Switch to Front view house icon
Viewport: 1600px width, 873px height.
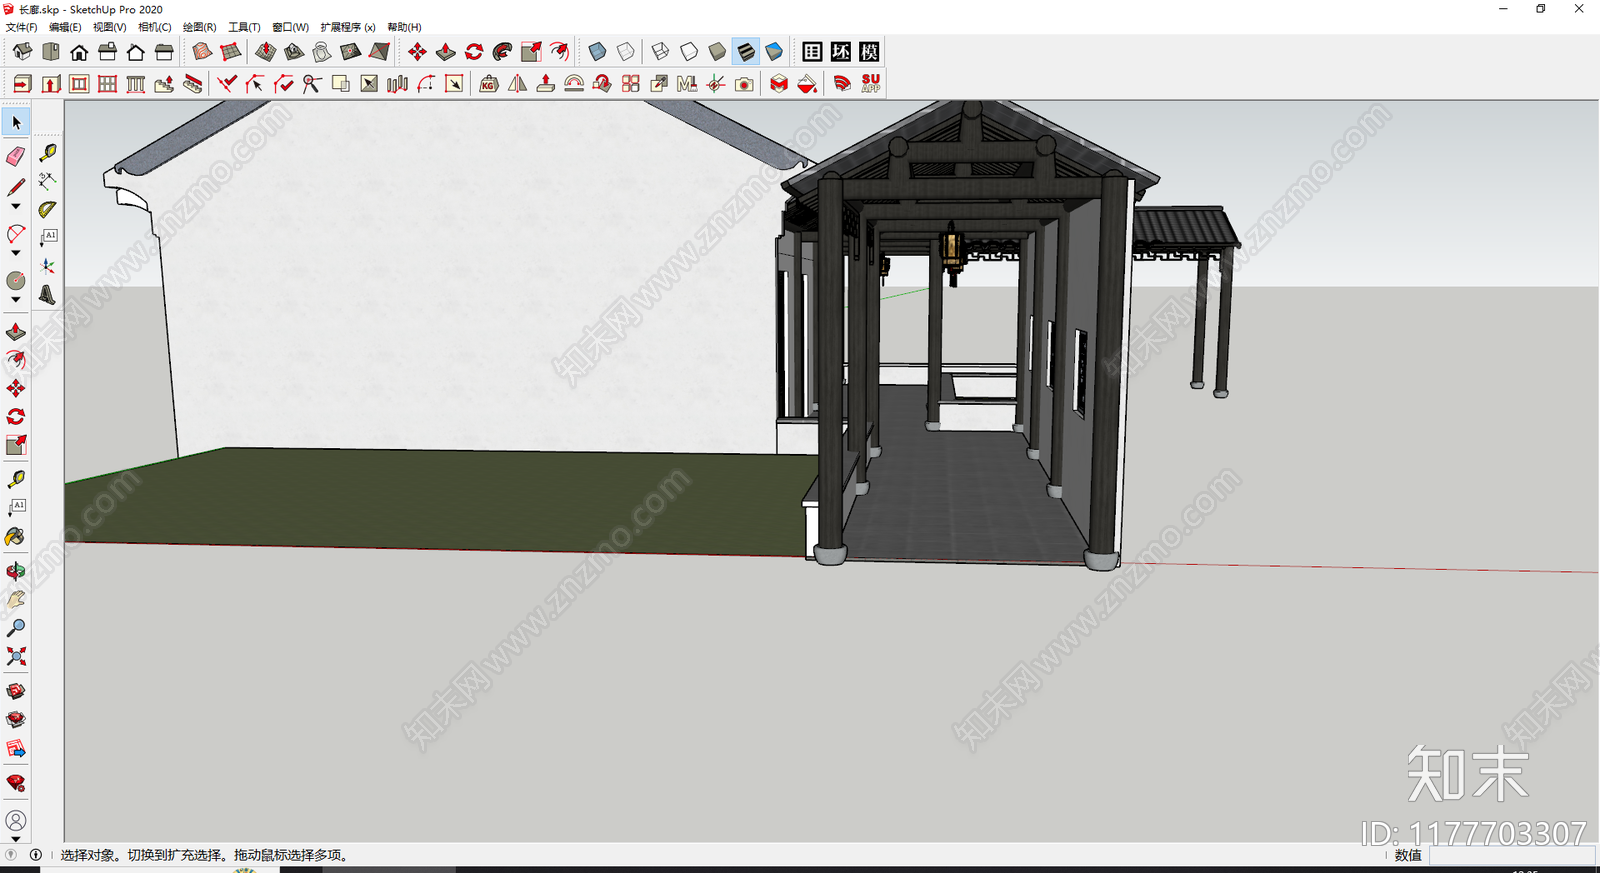[x=79, y=52]
